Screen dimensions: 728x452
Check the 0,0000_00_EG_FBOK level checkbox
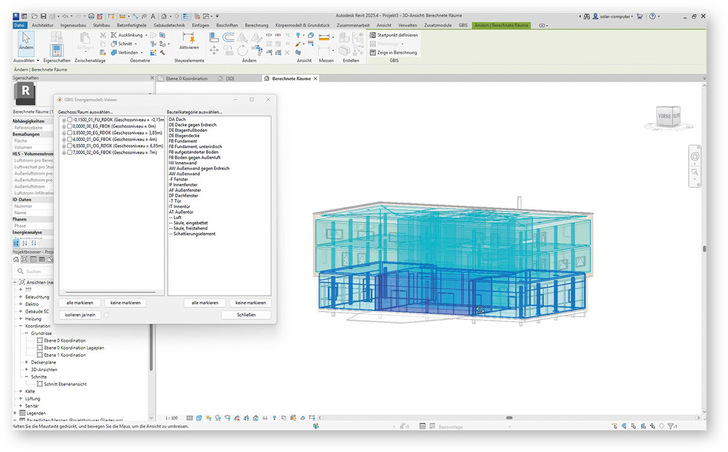click(70, 126)
